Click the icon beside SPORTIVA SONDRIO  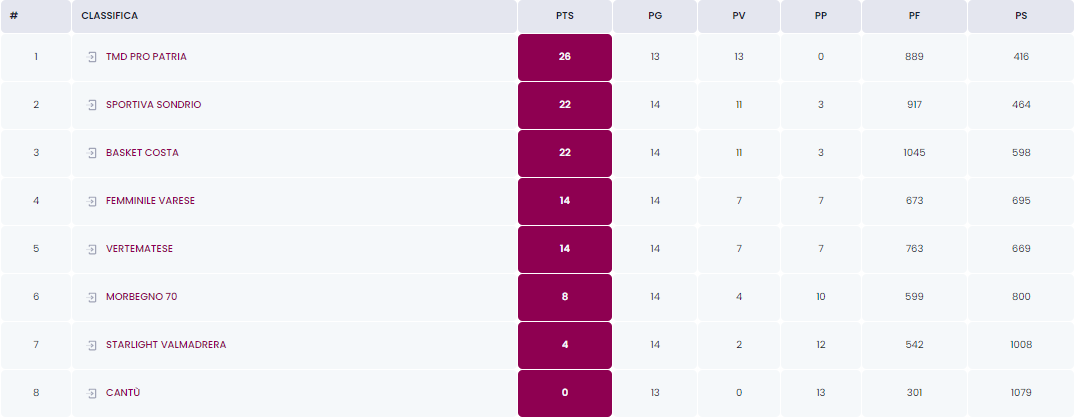pos(92,105)
